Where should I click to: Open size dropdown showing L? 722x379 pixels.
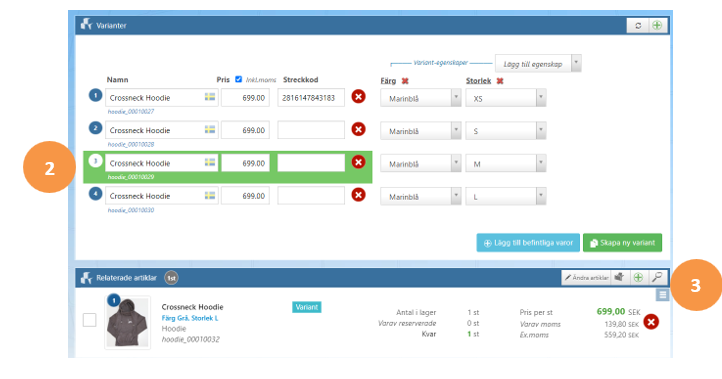click(x=506, y=197)
